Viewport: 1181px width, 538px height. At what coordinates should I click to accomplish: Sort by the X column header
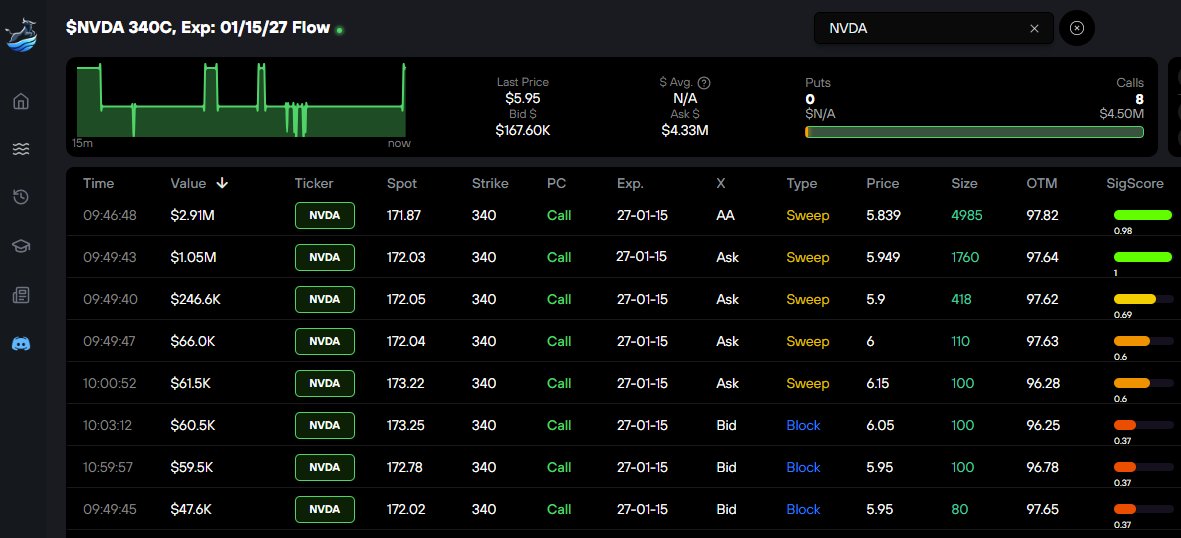pyautogui.click(x=721, y=183)
